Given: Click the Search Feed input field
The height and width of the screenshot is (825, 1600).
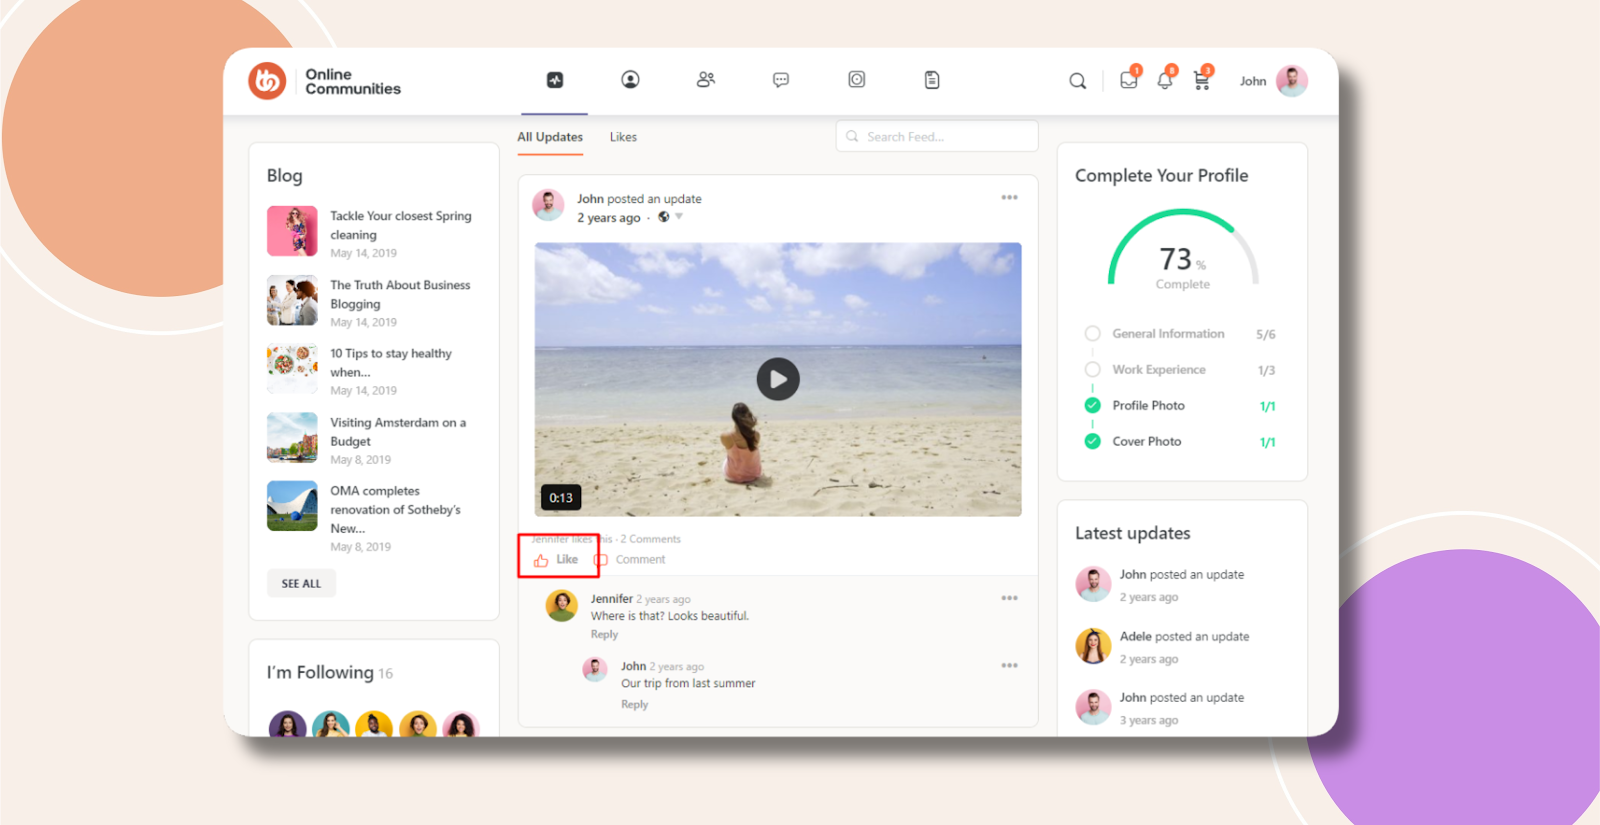Looking at the screenshot, I should tap(937, 136).
